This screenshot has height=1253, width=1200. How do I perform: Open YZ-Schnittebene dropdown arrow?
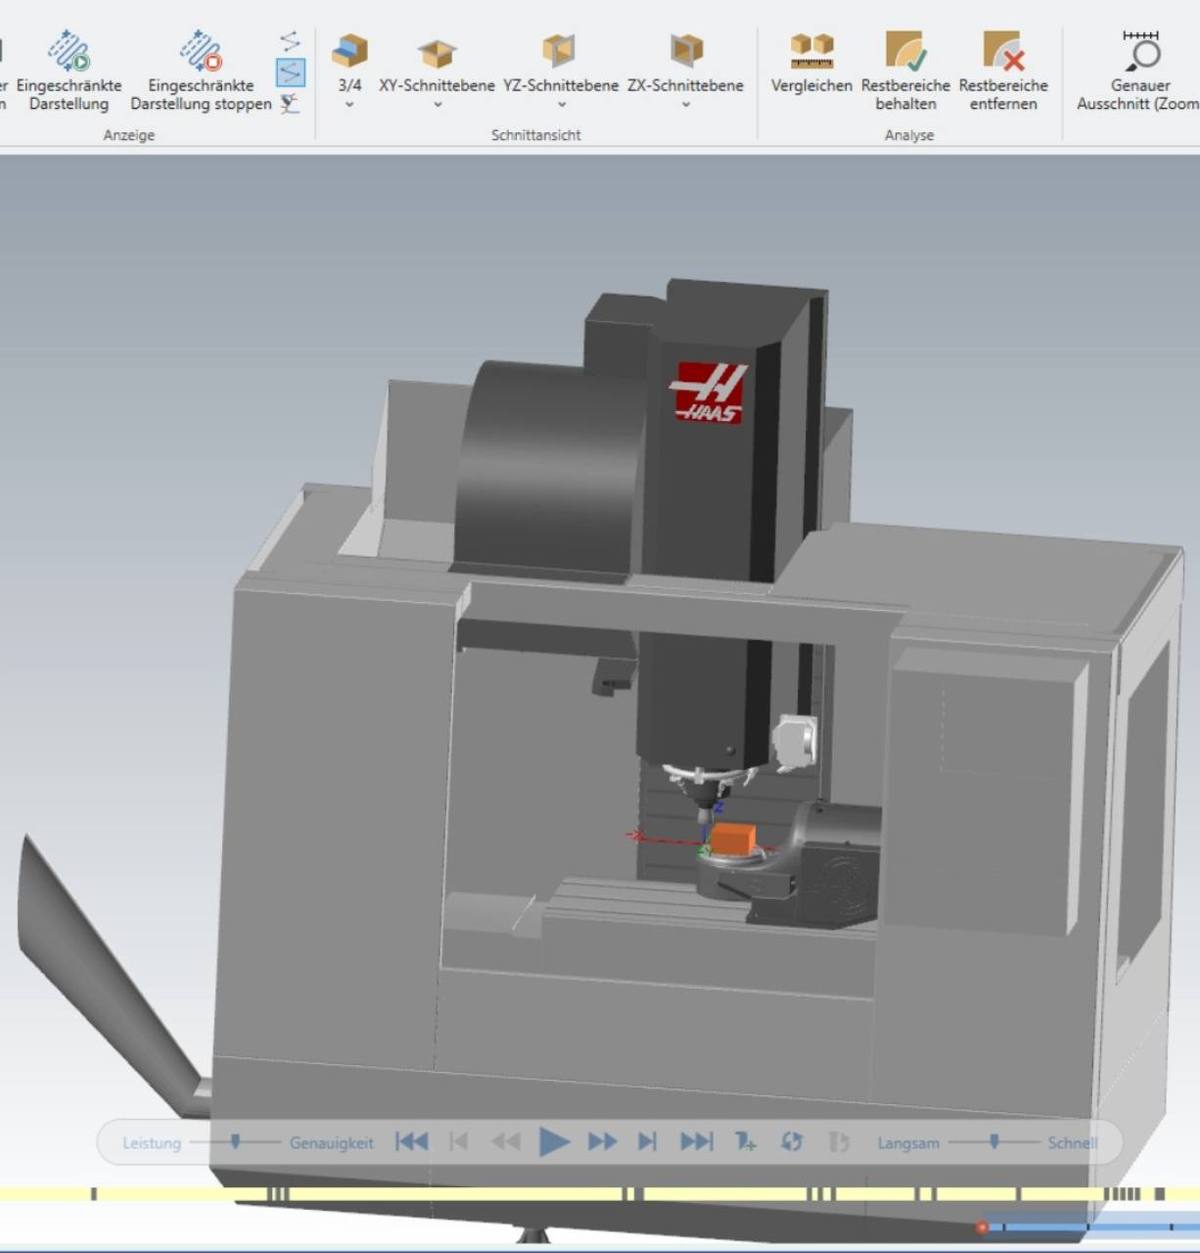point(561,104)
